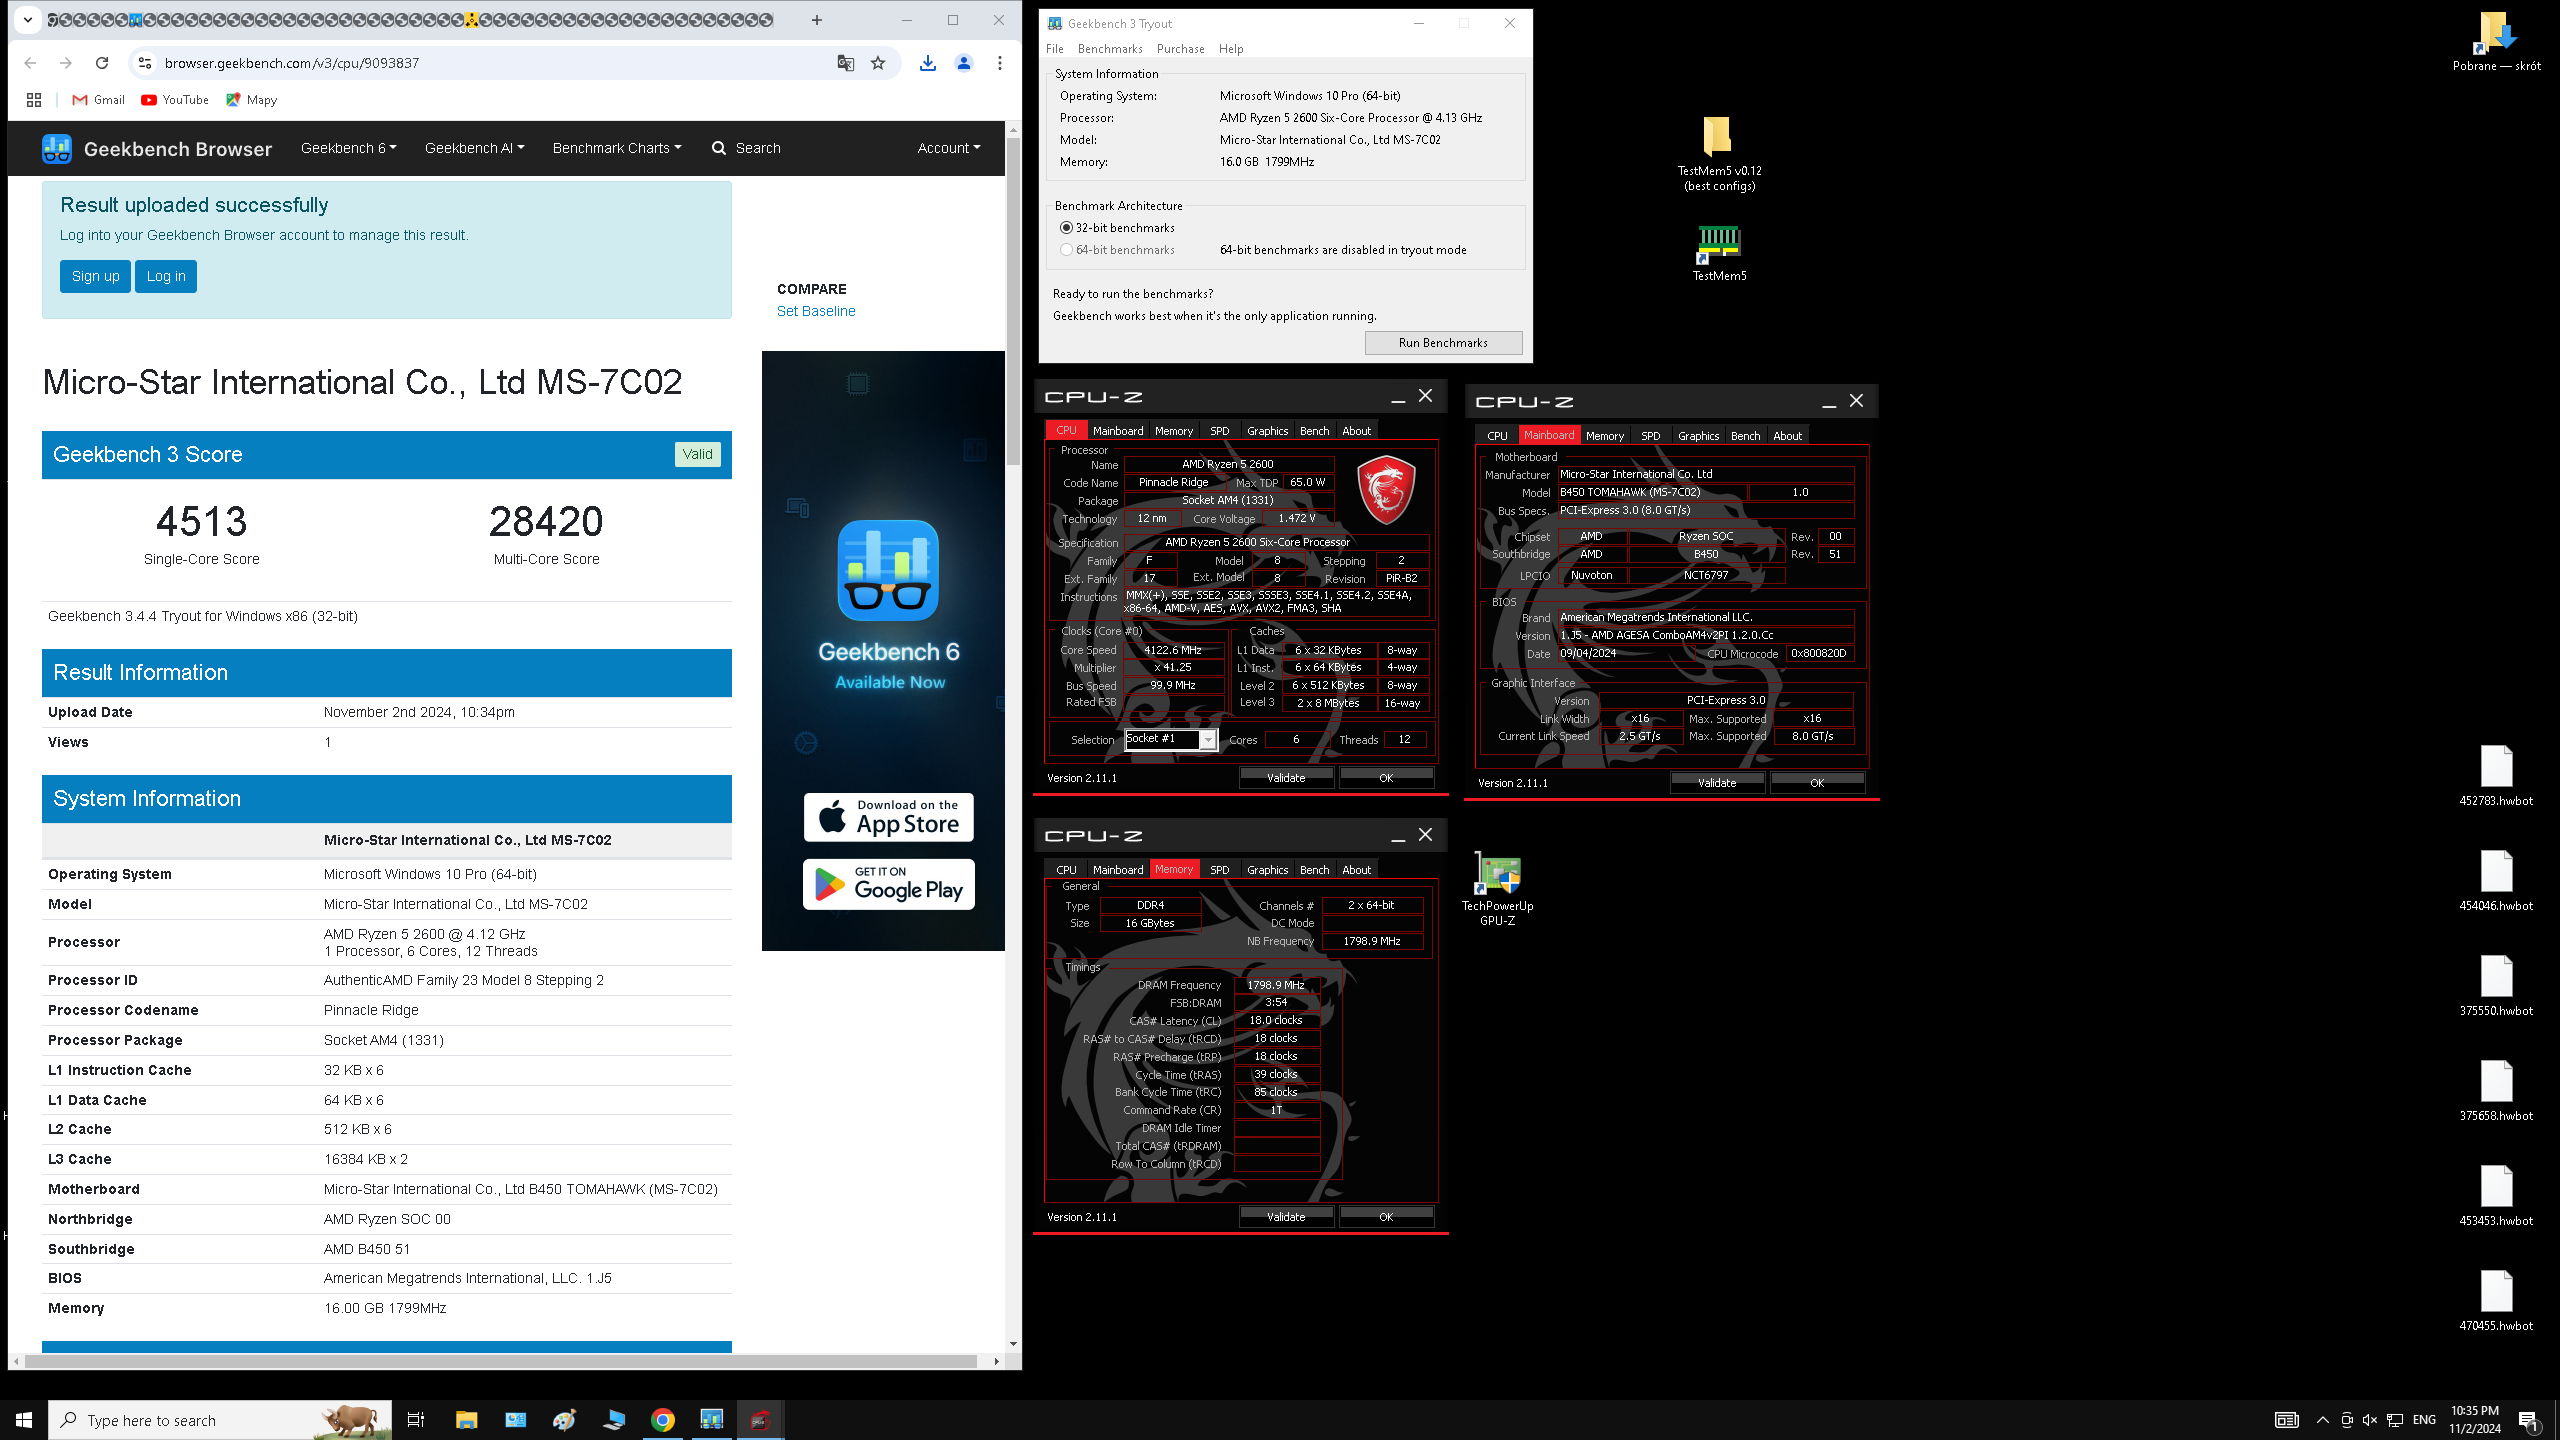Click the browser back arrow
The image size is (2560, 1440).
30,63
